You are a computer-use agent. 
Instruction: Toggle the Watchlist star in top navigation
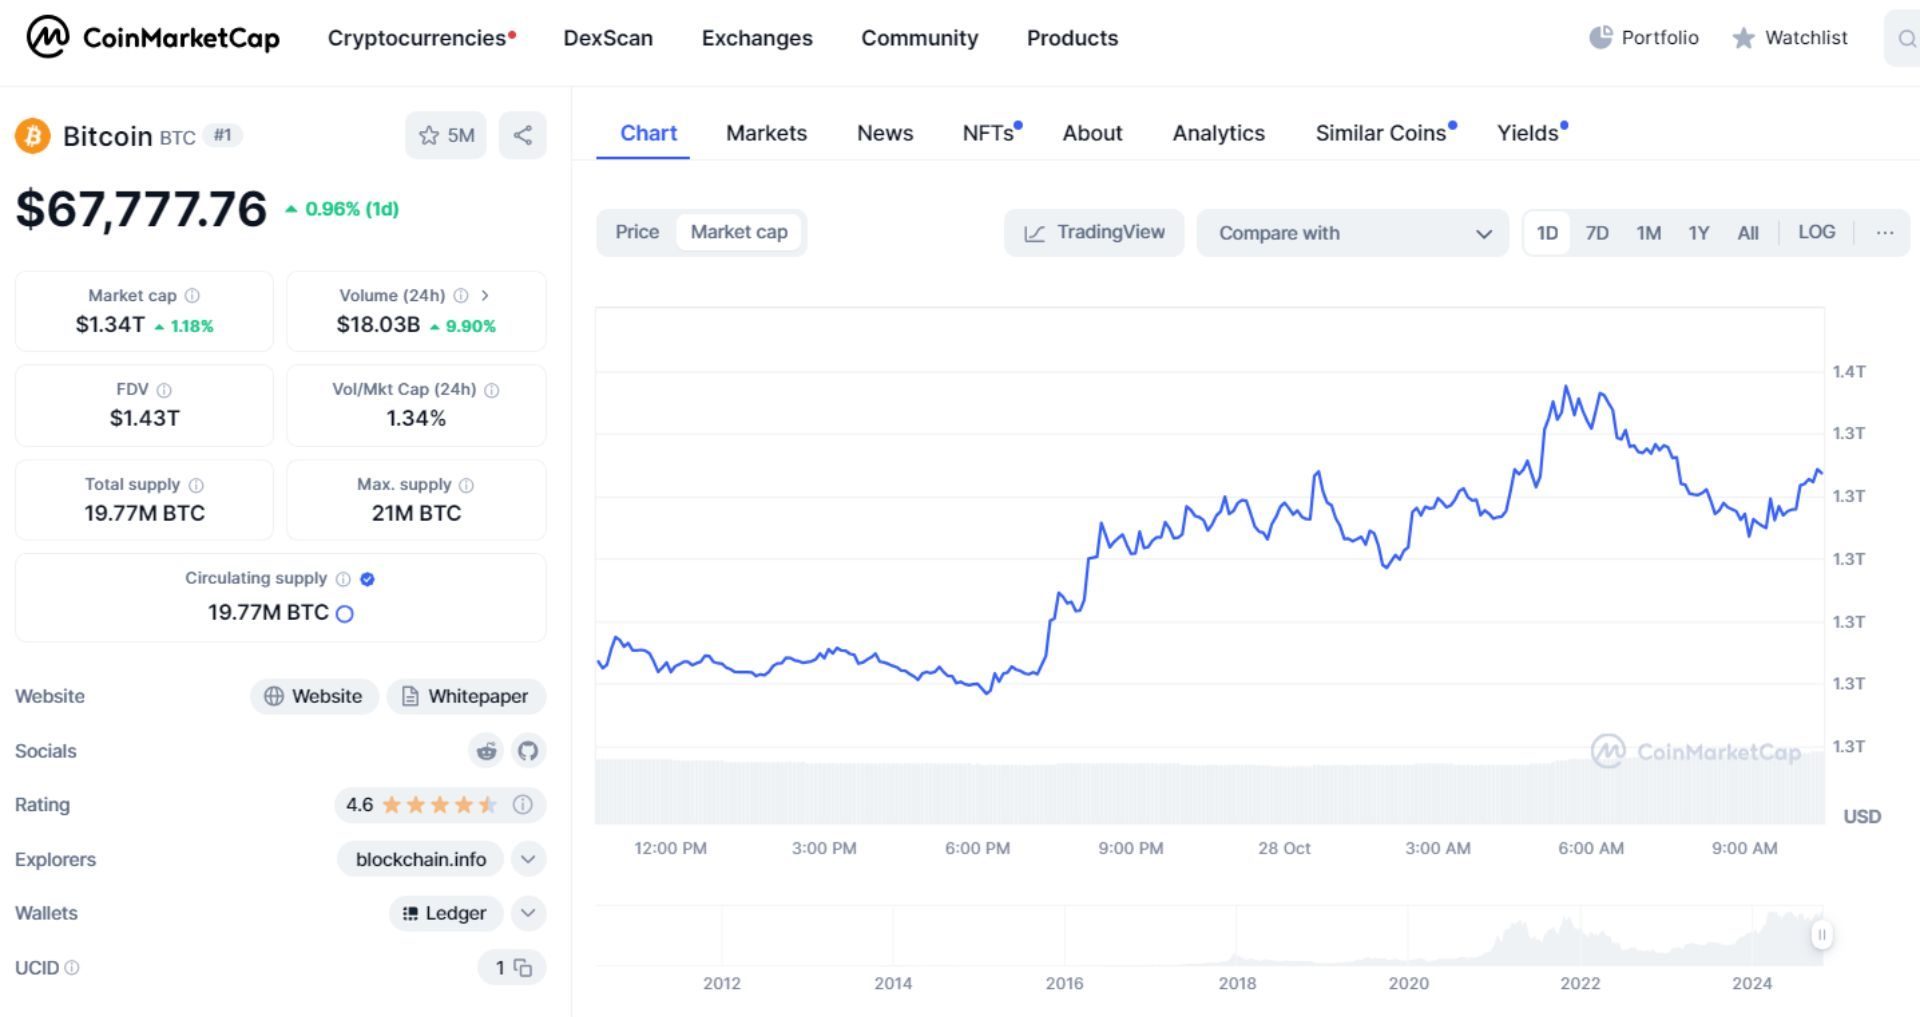click(1790, 38)
